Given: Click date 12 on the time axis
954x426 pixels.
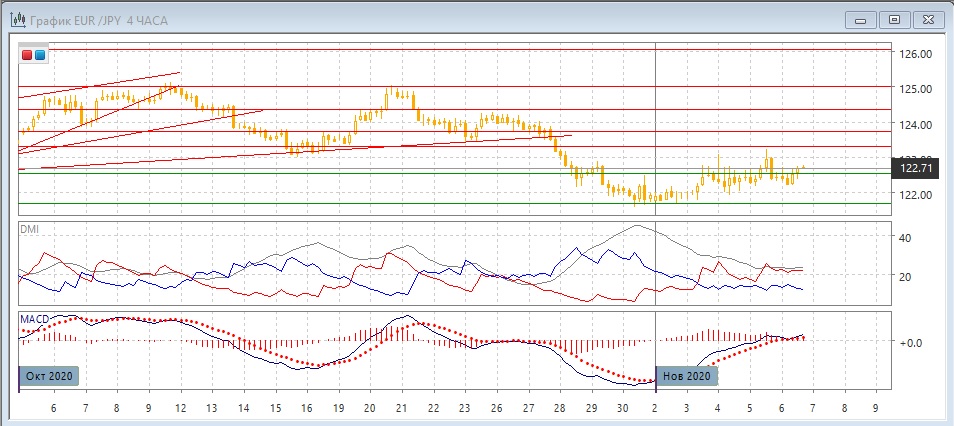Looking at the screenshot, I should 180,409.
